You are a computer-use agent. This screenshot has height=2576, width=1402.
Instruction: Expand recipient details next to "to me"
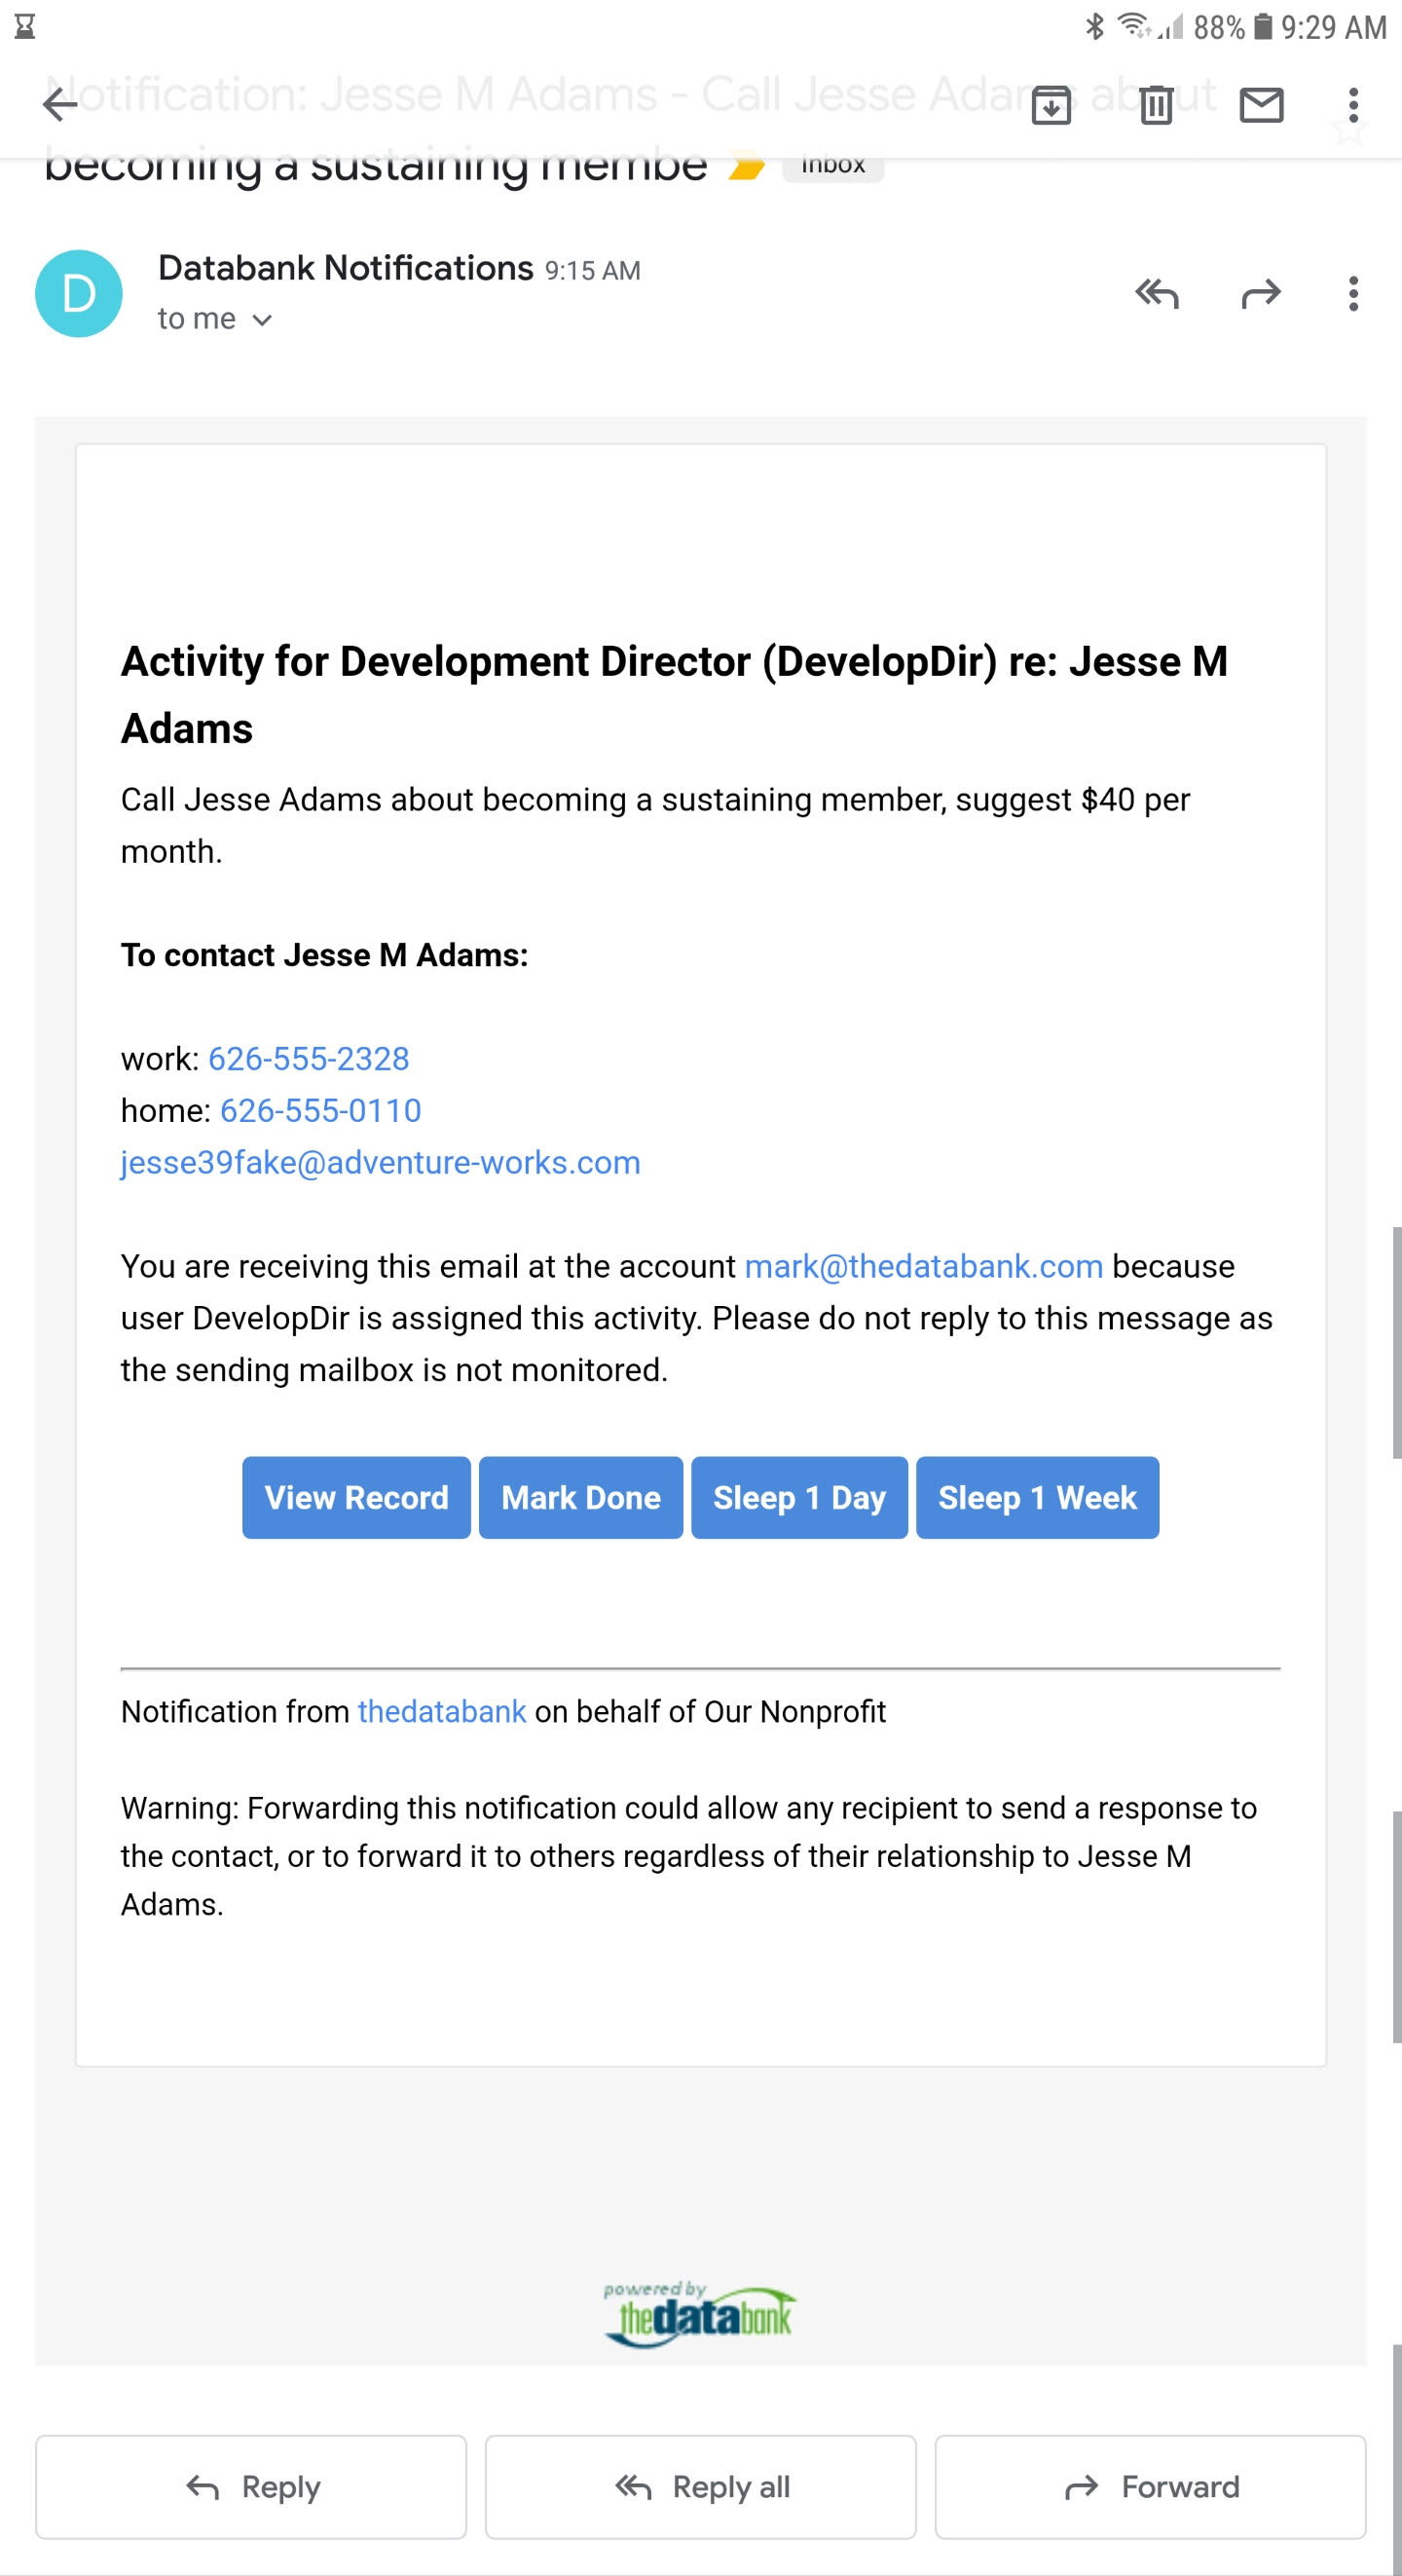click(x=262, y=320)
